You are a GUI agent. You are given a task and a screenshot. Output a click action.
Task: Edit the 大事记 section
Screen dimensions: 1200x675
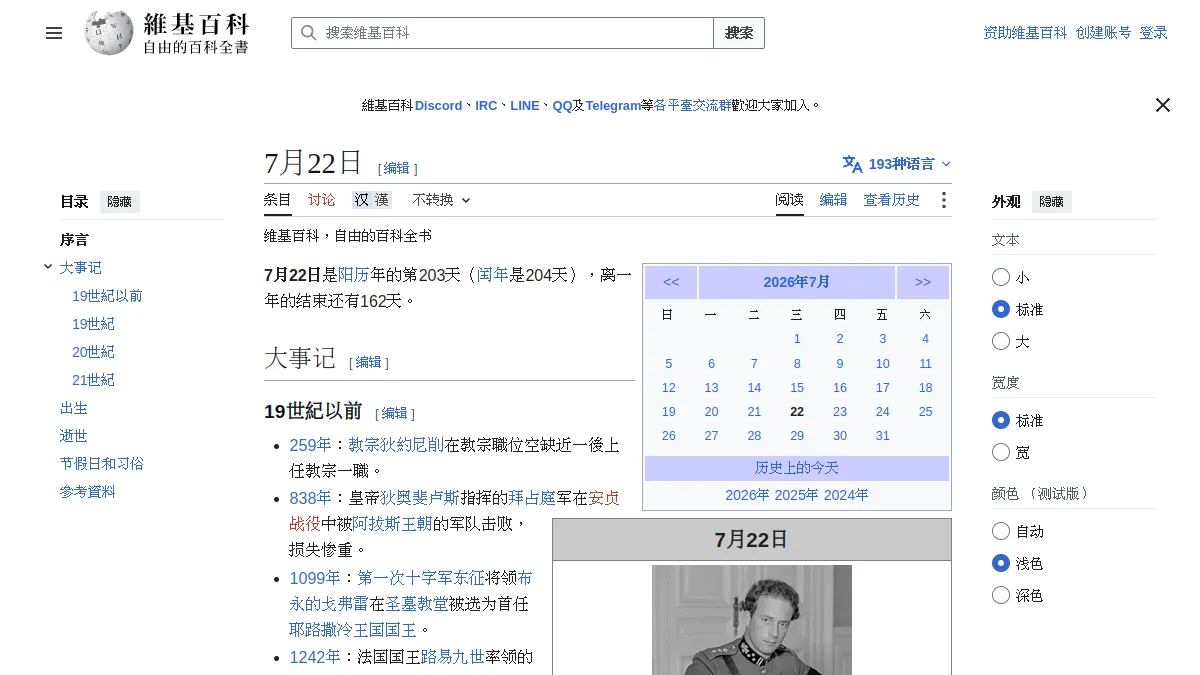(369, 362)
